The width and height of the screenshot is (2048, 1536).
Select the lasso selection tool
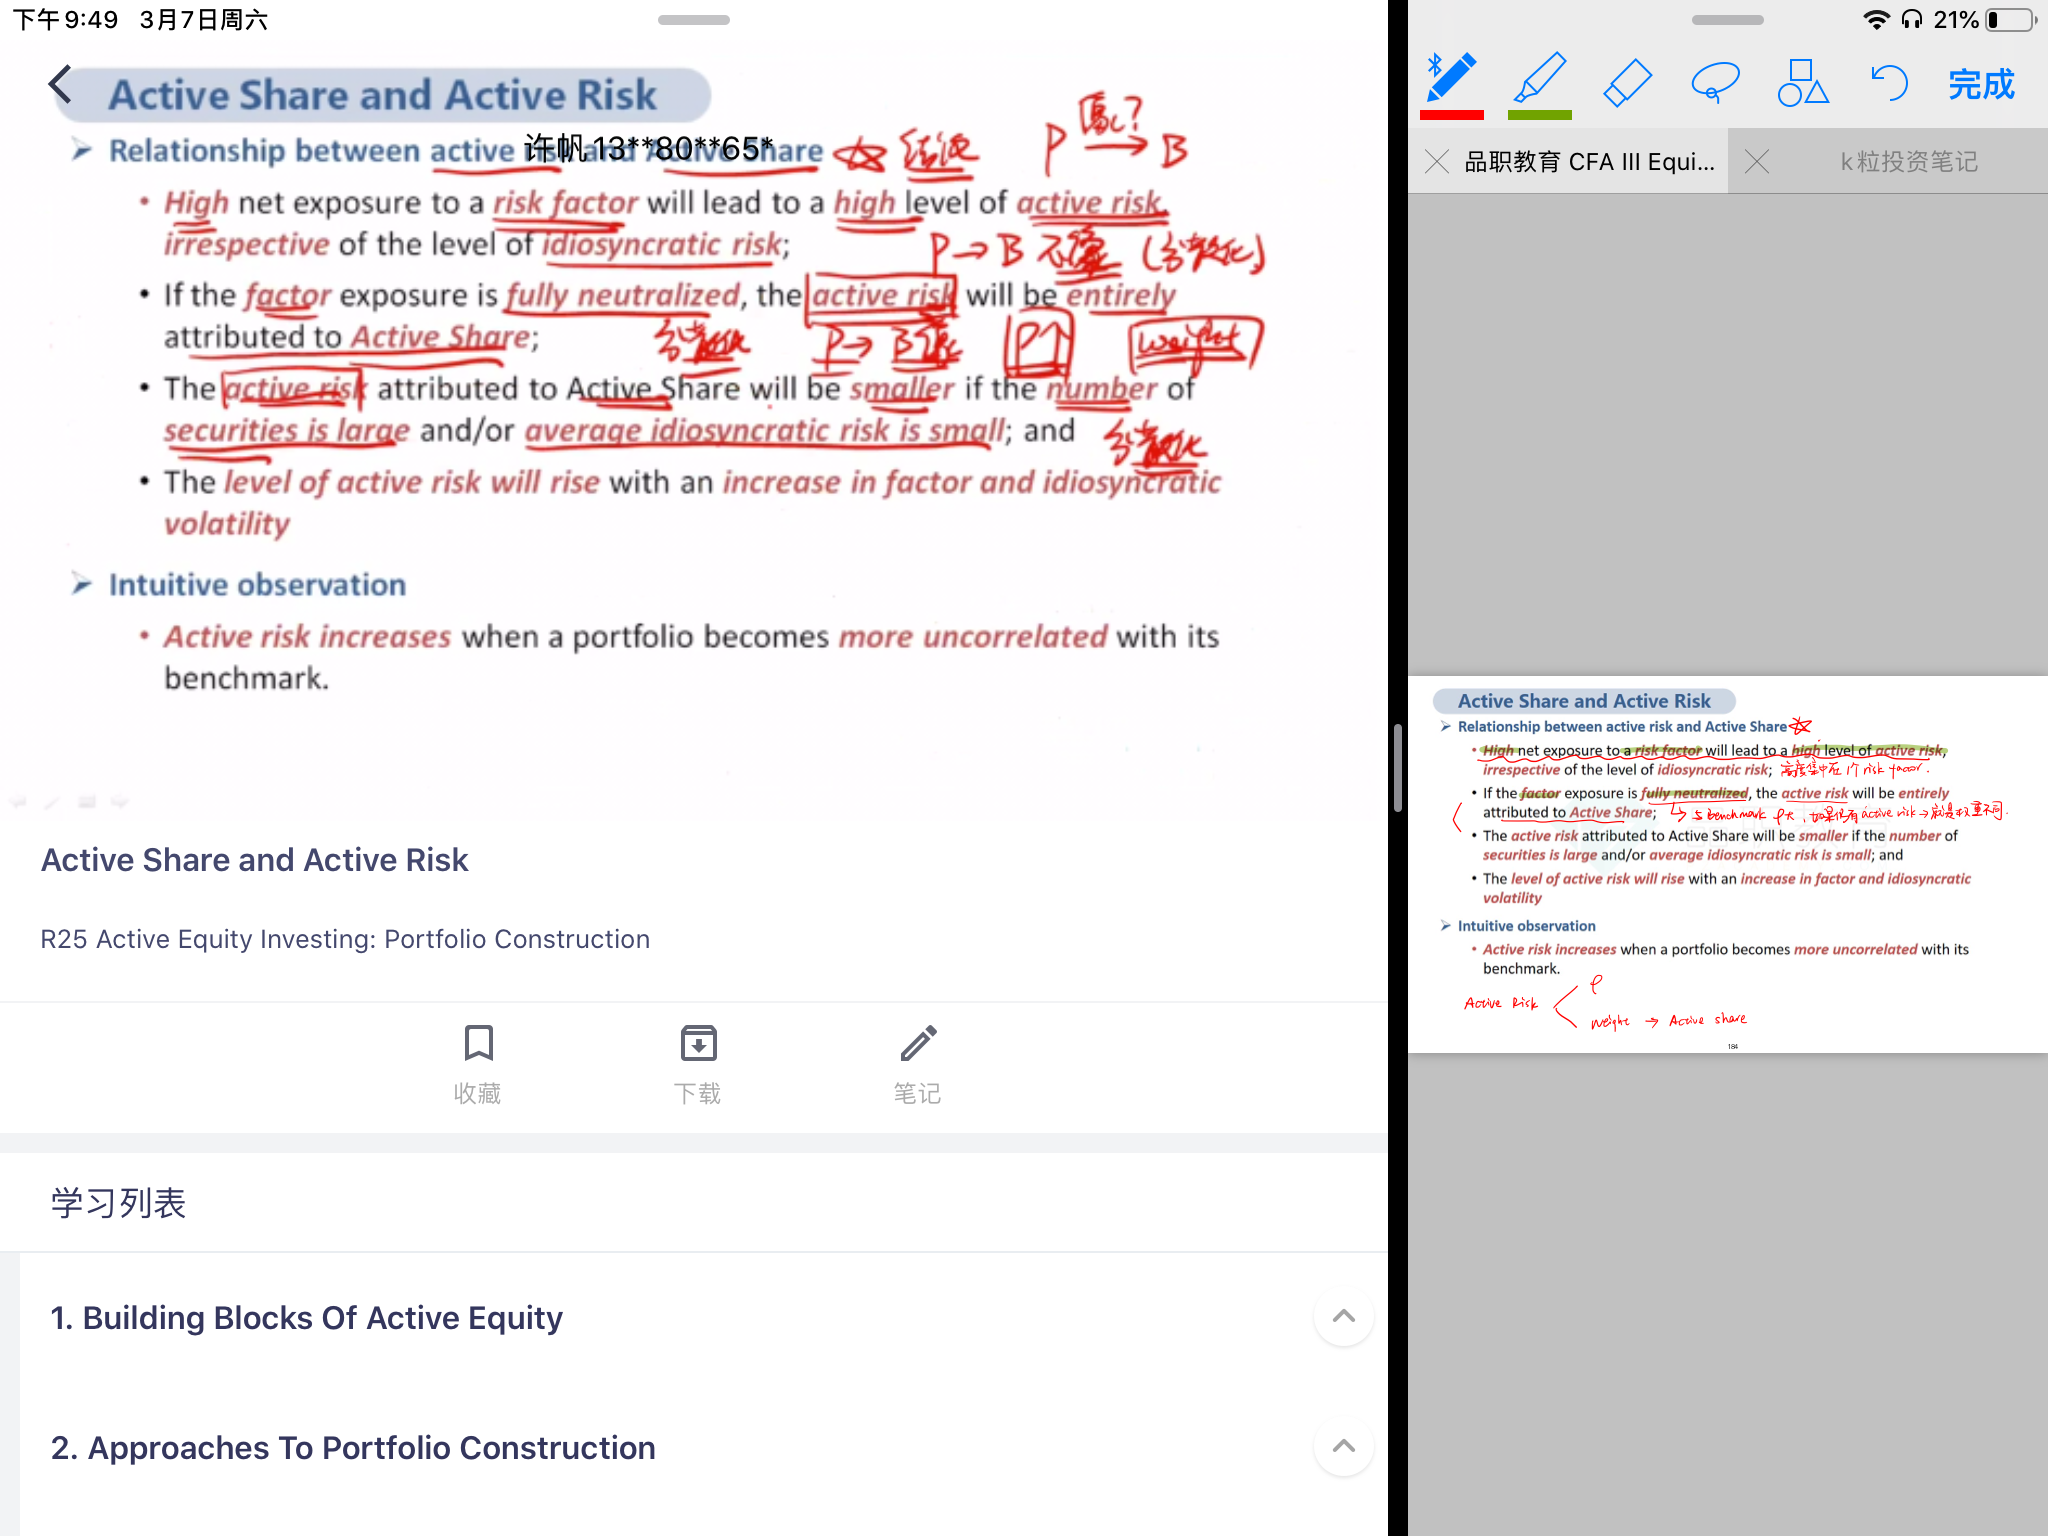1715,82
